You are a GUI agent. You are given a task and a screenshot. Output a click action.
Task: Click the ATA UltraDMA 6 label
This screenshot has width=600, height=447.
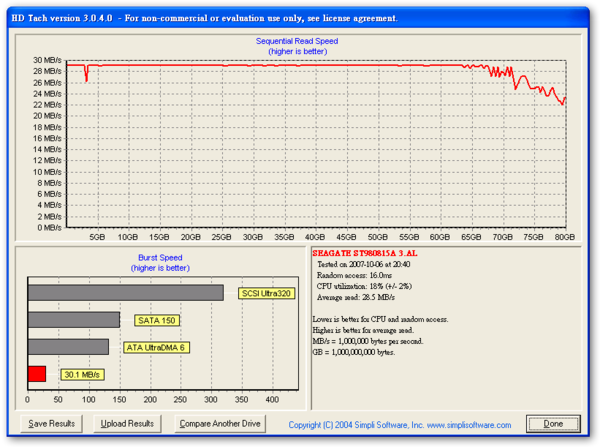click(156, 347)
